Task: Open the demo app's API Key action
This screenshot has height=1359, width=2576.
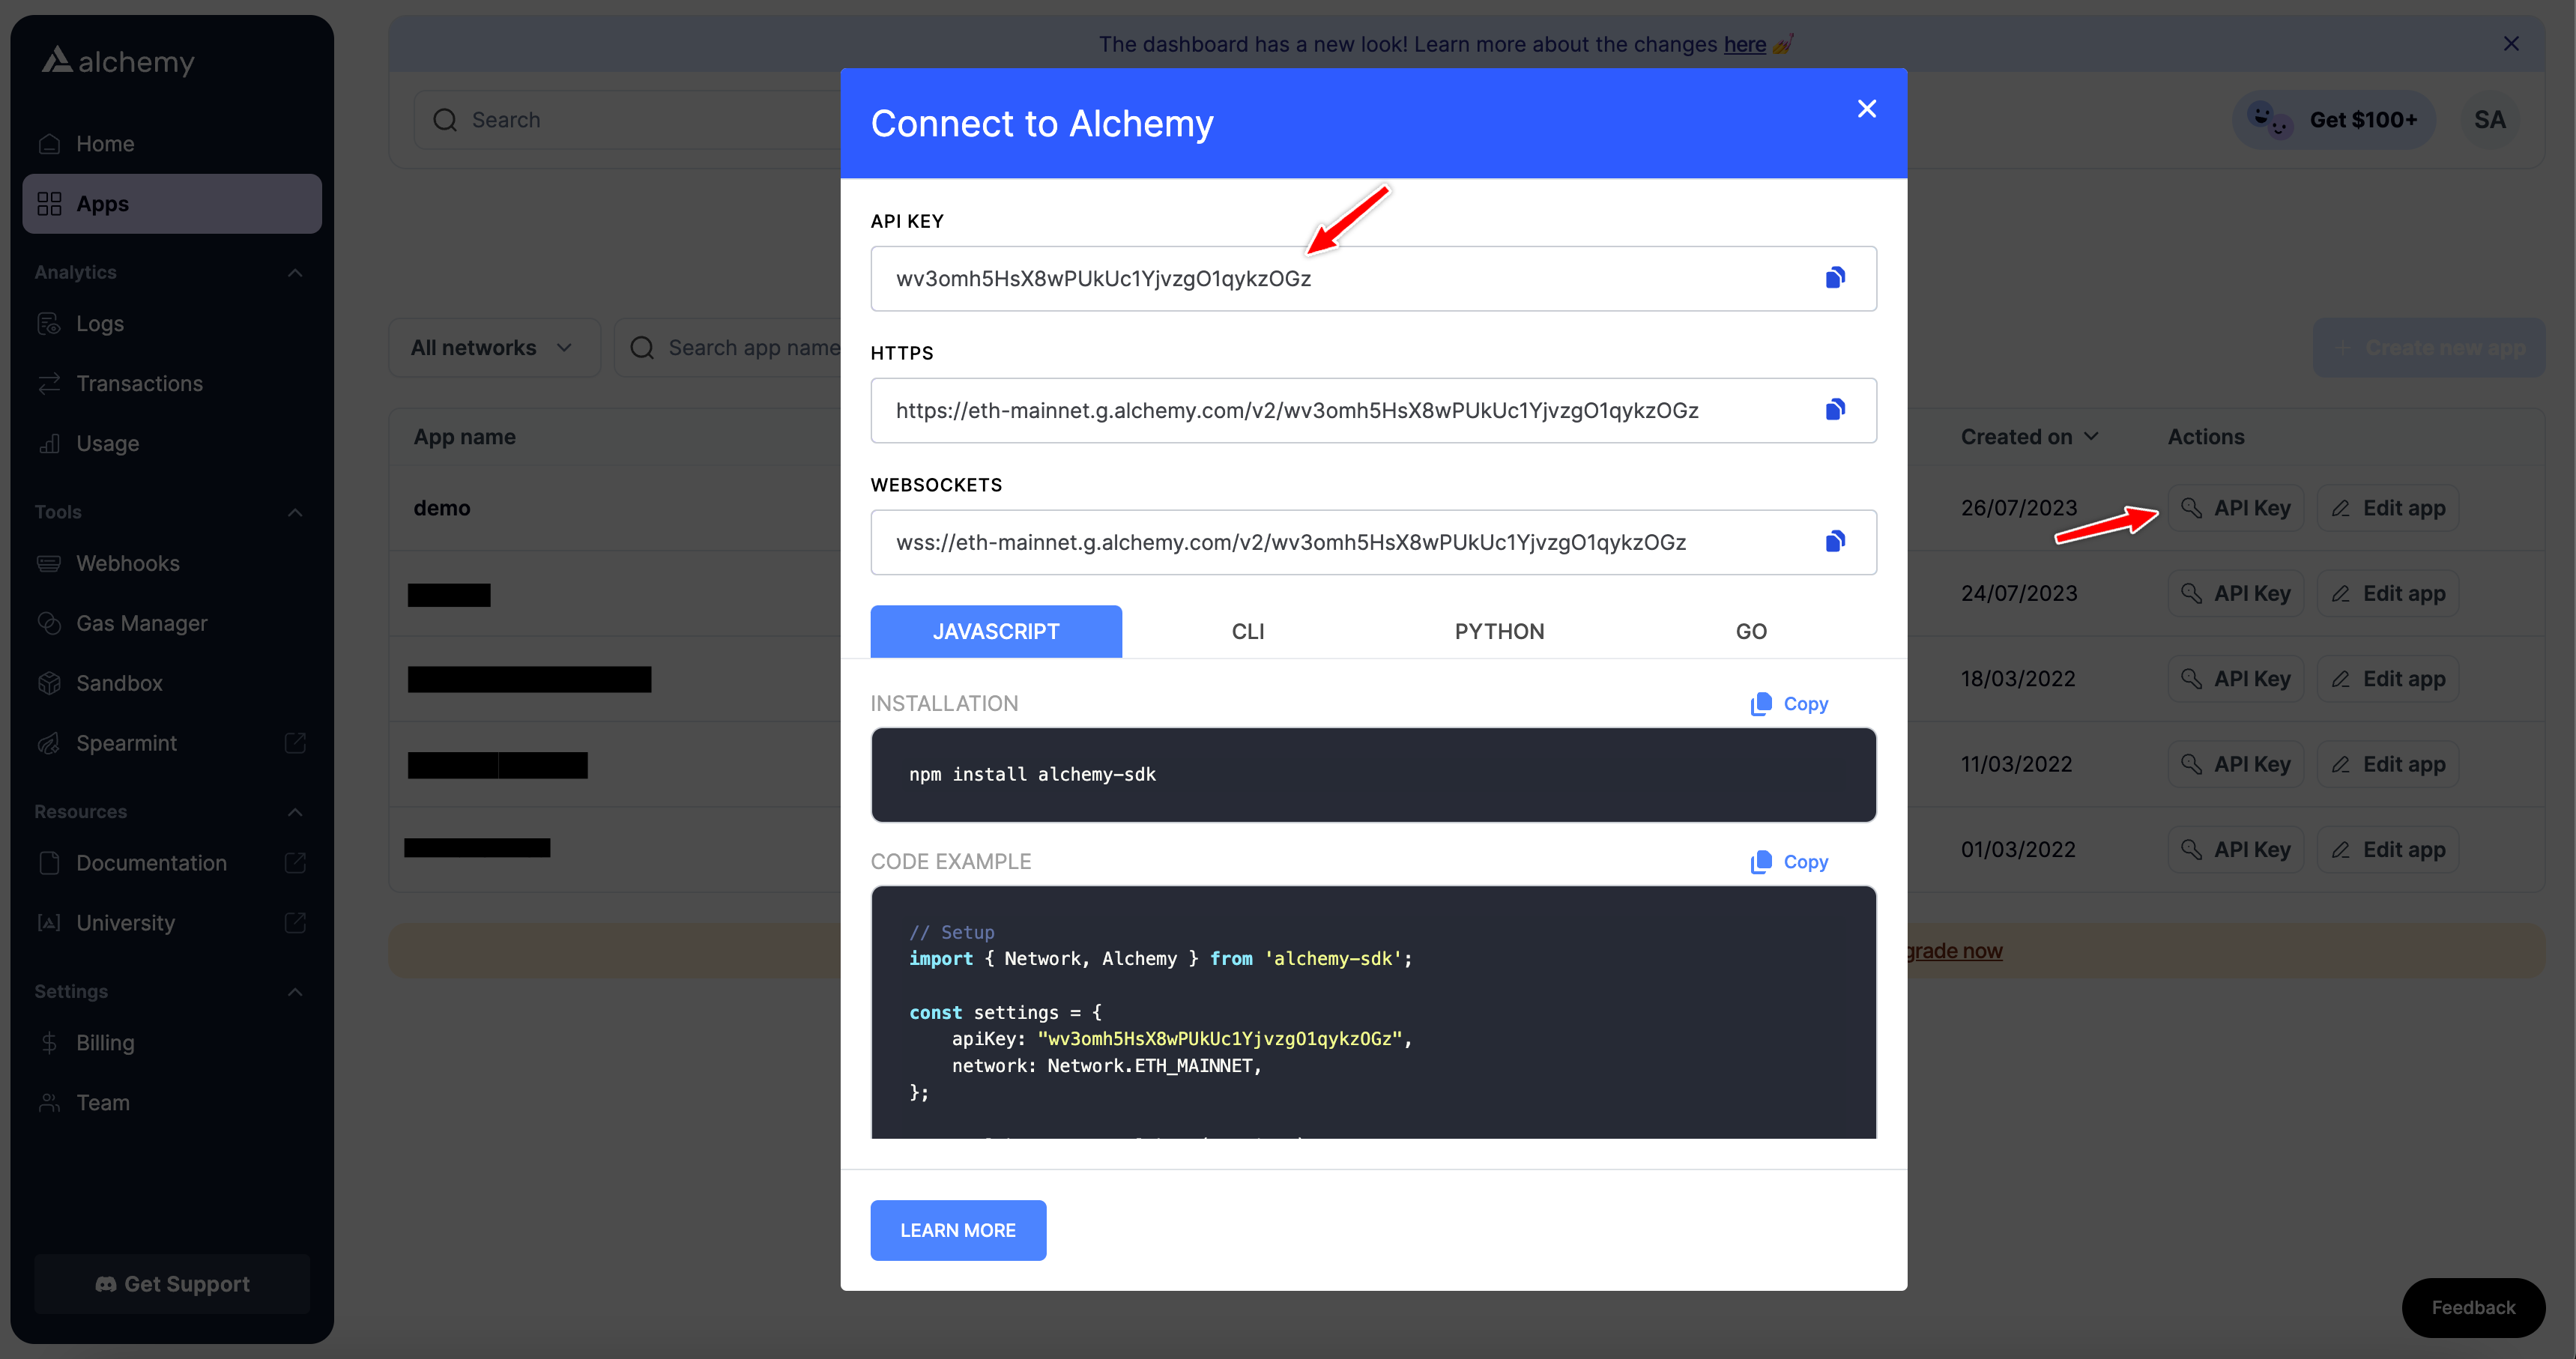Action: tap(2237, 507)
